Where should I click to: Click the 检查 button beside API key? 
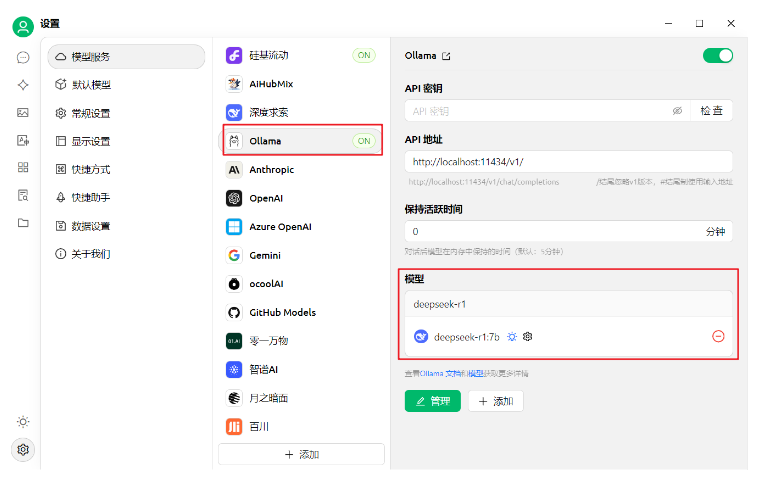(x=712, y=111)
